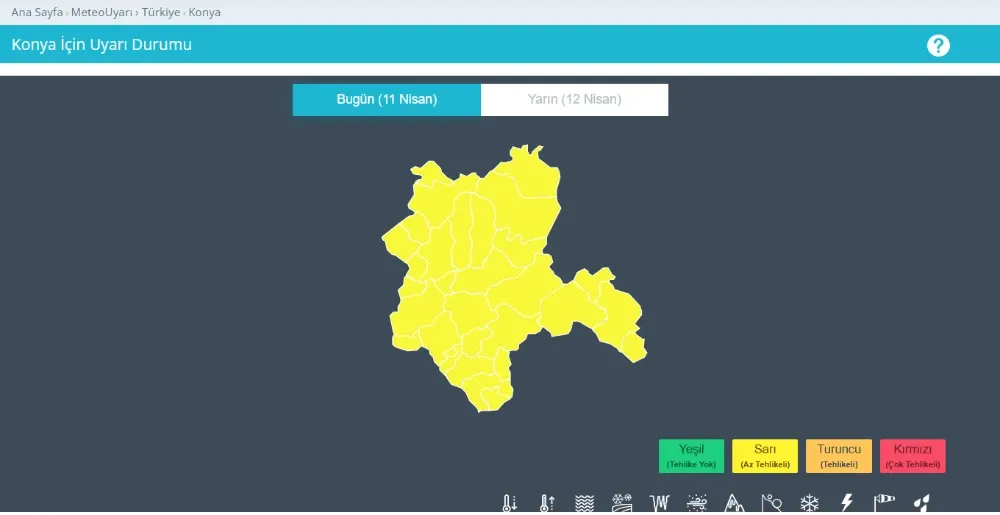Select the avalanche slope warning icon
This screenshot has width=1000, height=515.
point(771,503)
